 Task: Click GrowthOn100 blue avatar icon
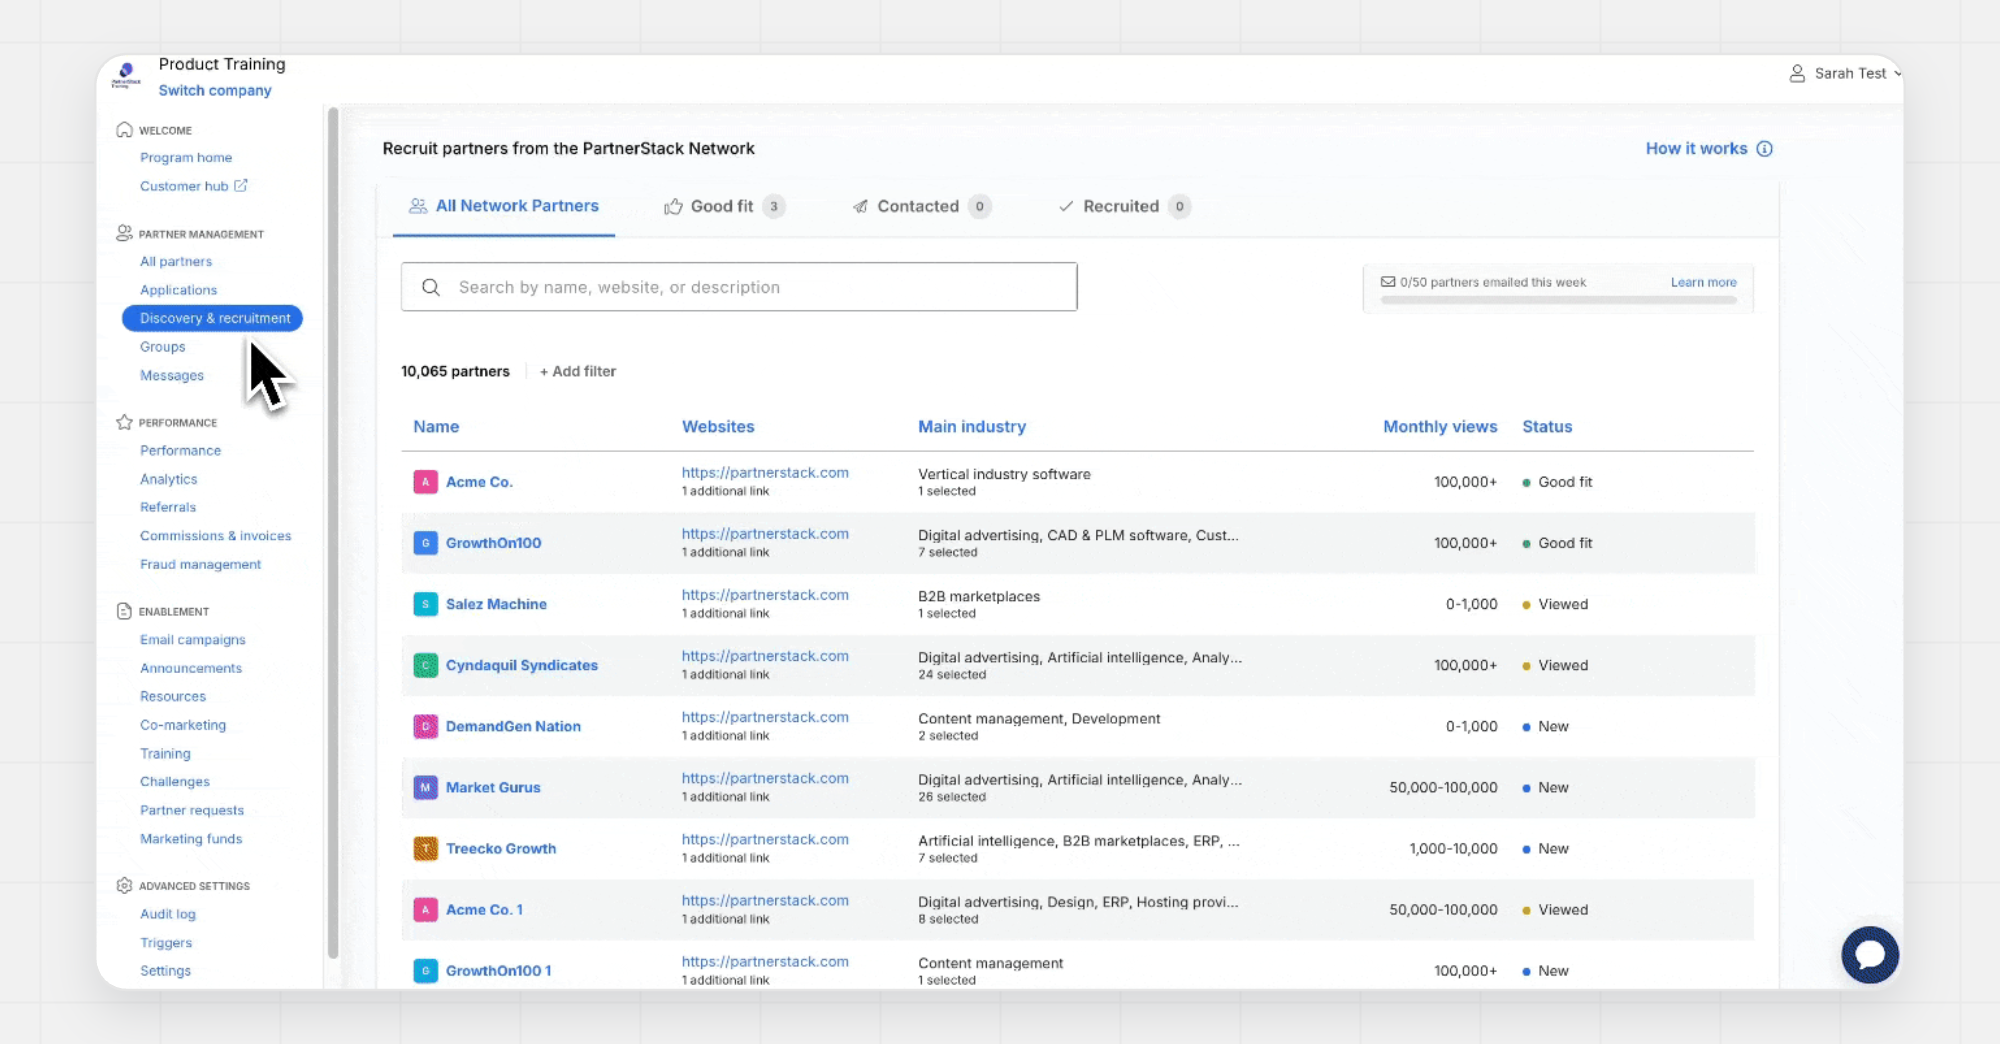click(x=426, y=543)
